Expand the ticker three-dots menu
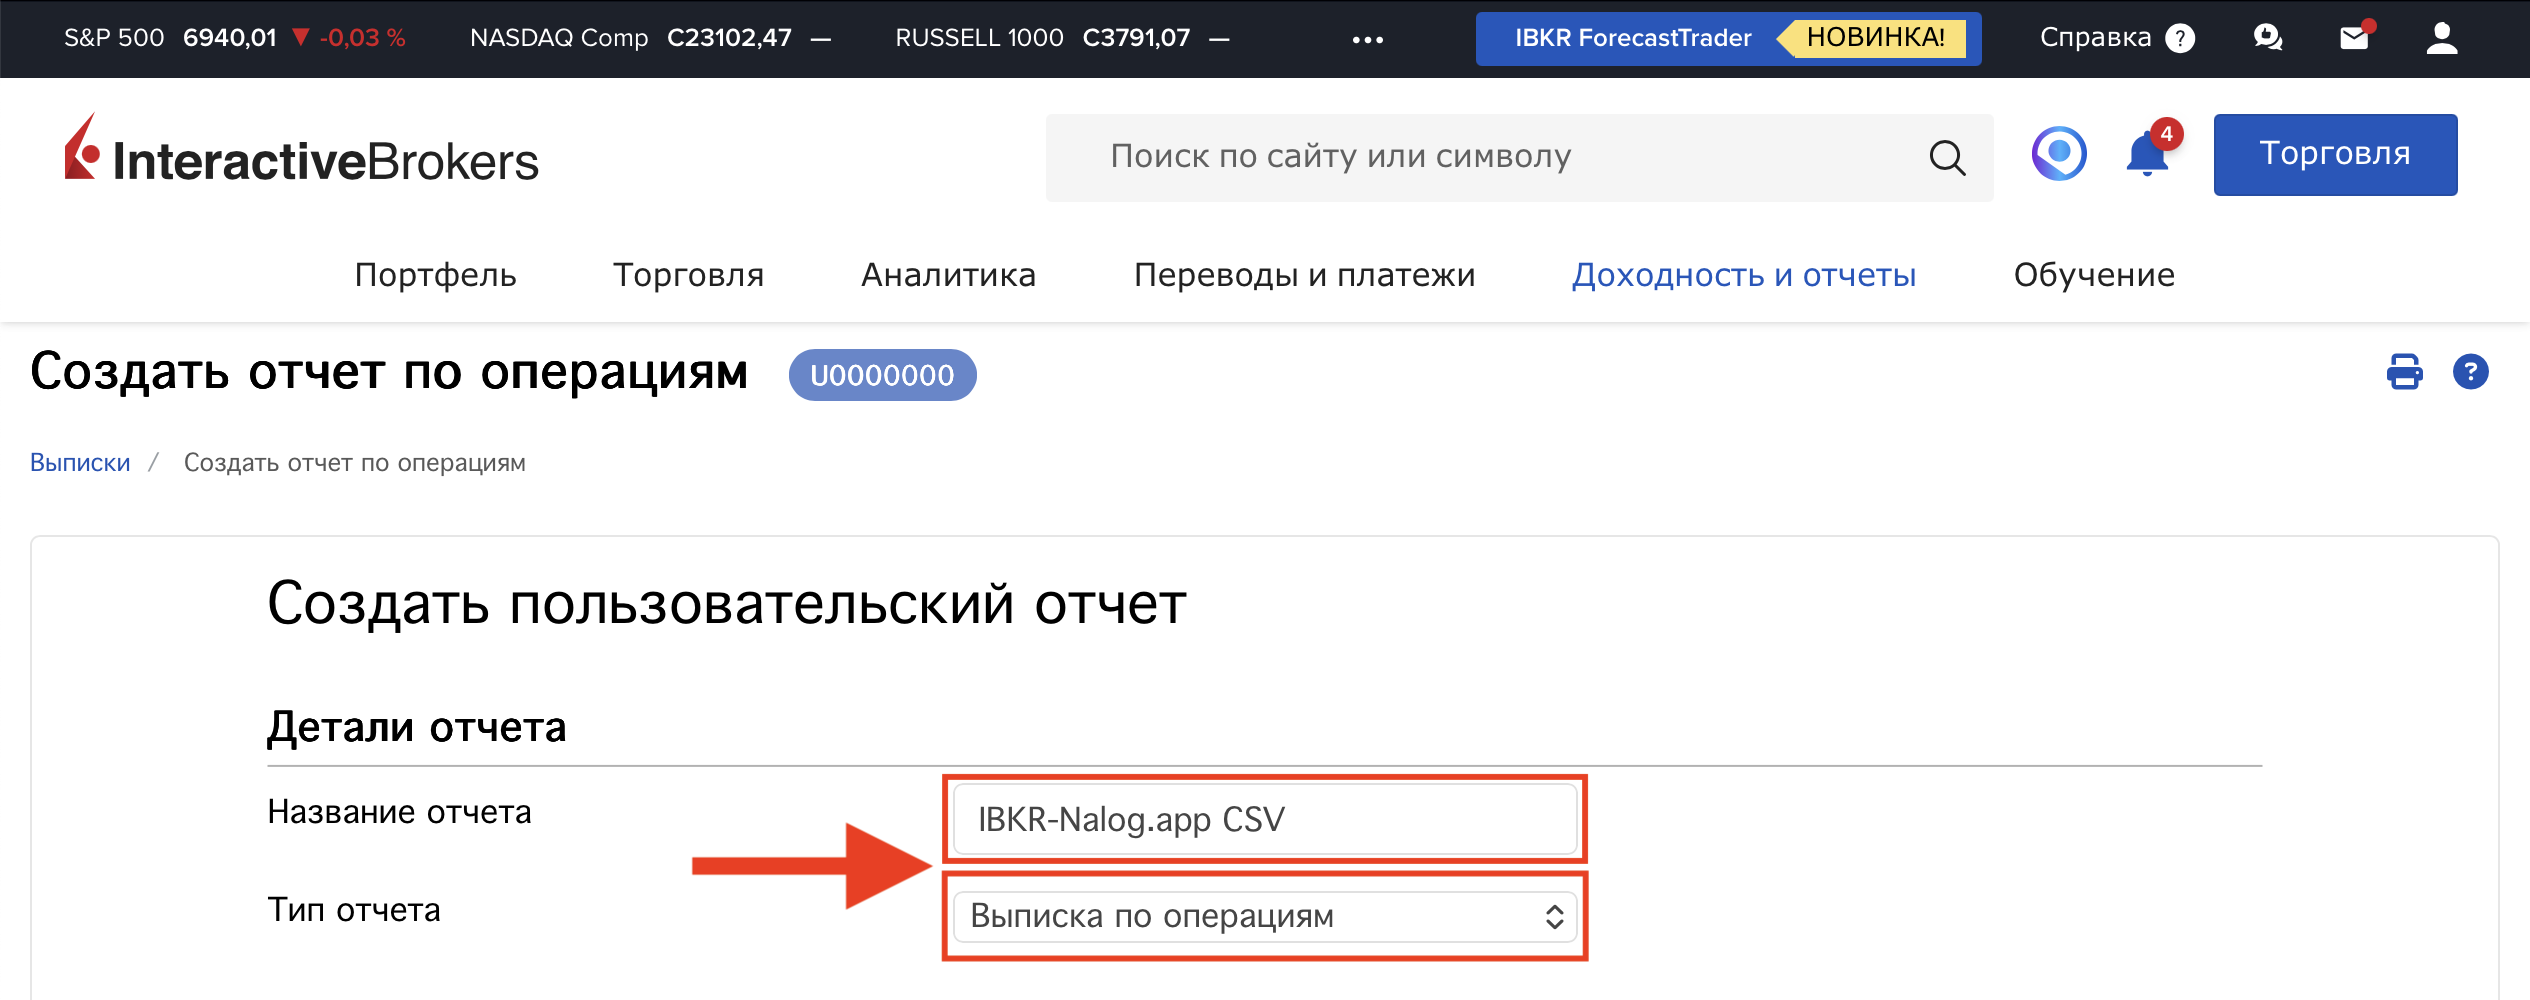2530x1000 pixels. pyautogui.click(x=1367, y=40)
